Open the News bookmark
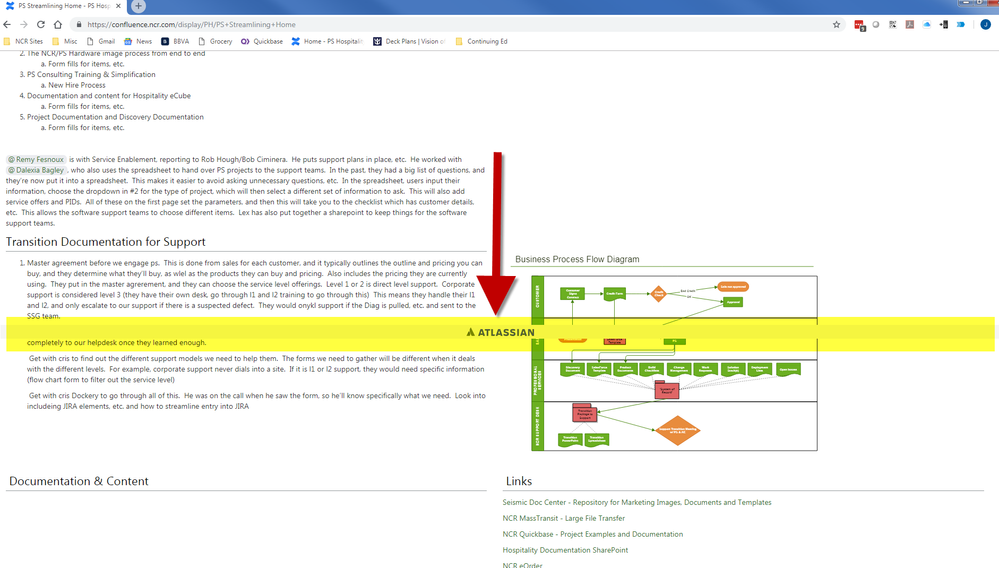 [x=138, y=41]
